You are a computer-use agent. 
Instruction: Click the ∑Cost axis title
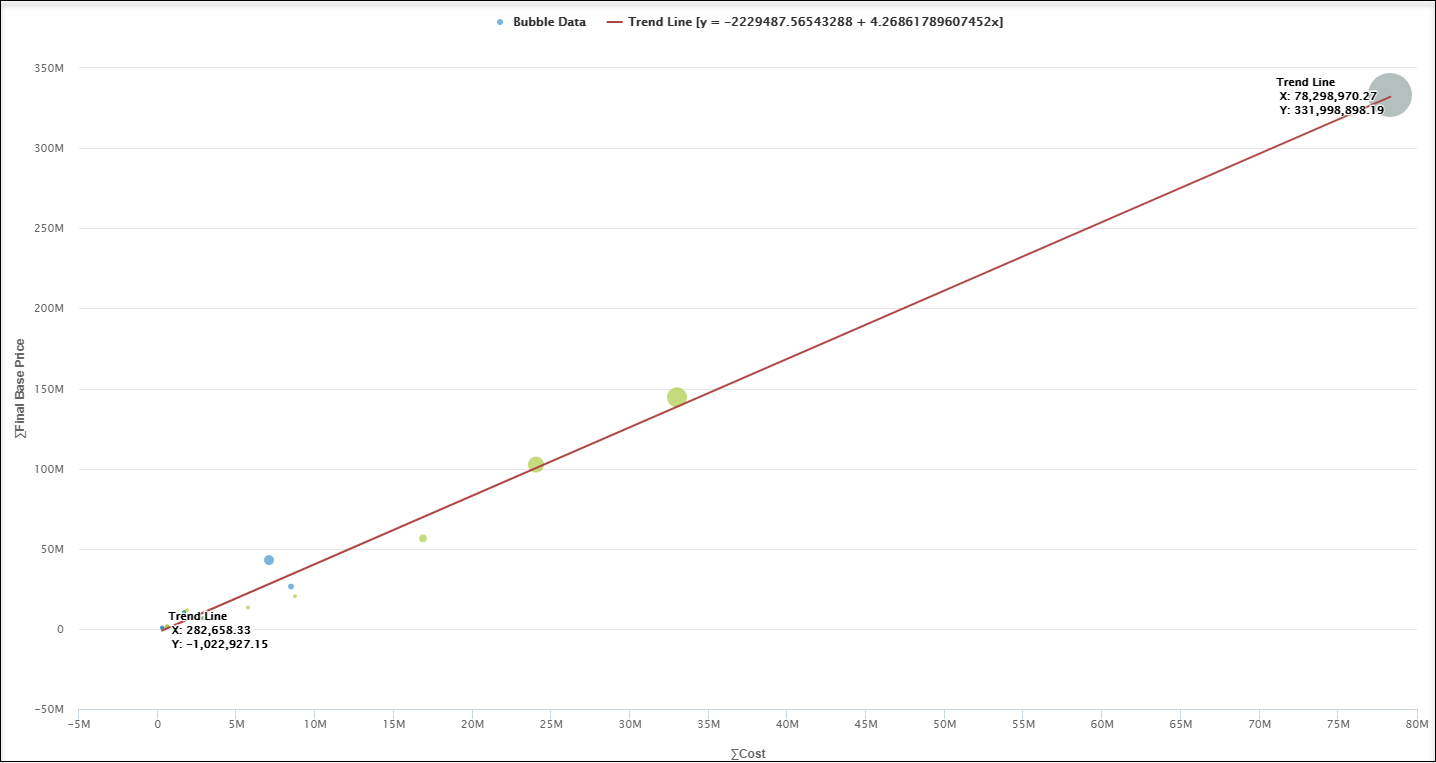(747, 754)
